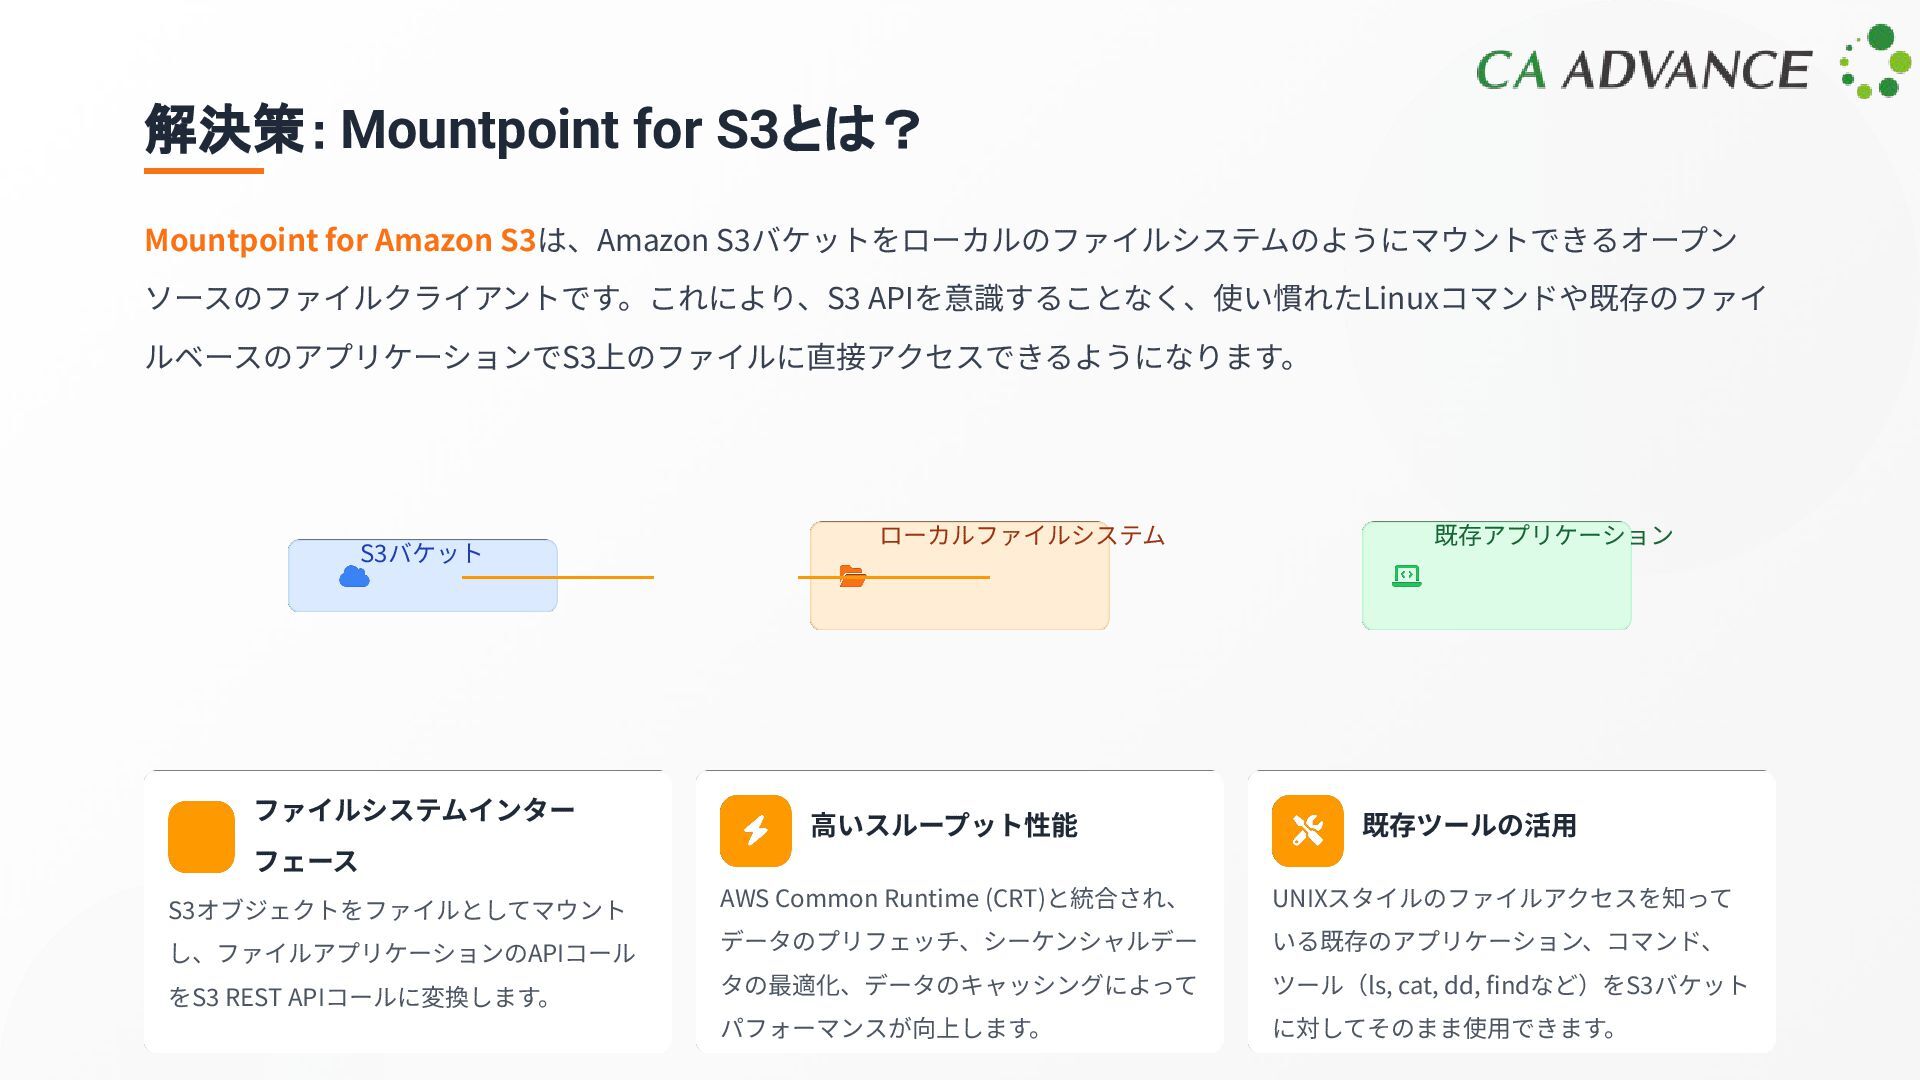Click the blue cloud icon in S3バケット box
The width and height of the screenshot is (1920, 1080).
[354, 577]
